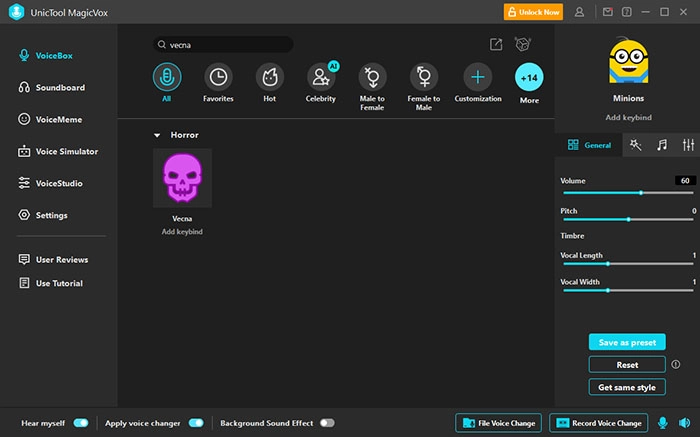This screenshot has width=700, height=437.
Task: Click the Pitch slider track
Action: click(x=627, y=219)
